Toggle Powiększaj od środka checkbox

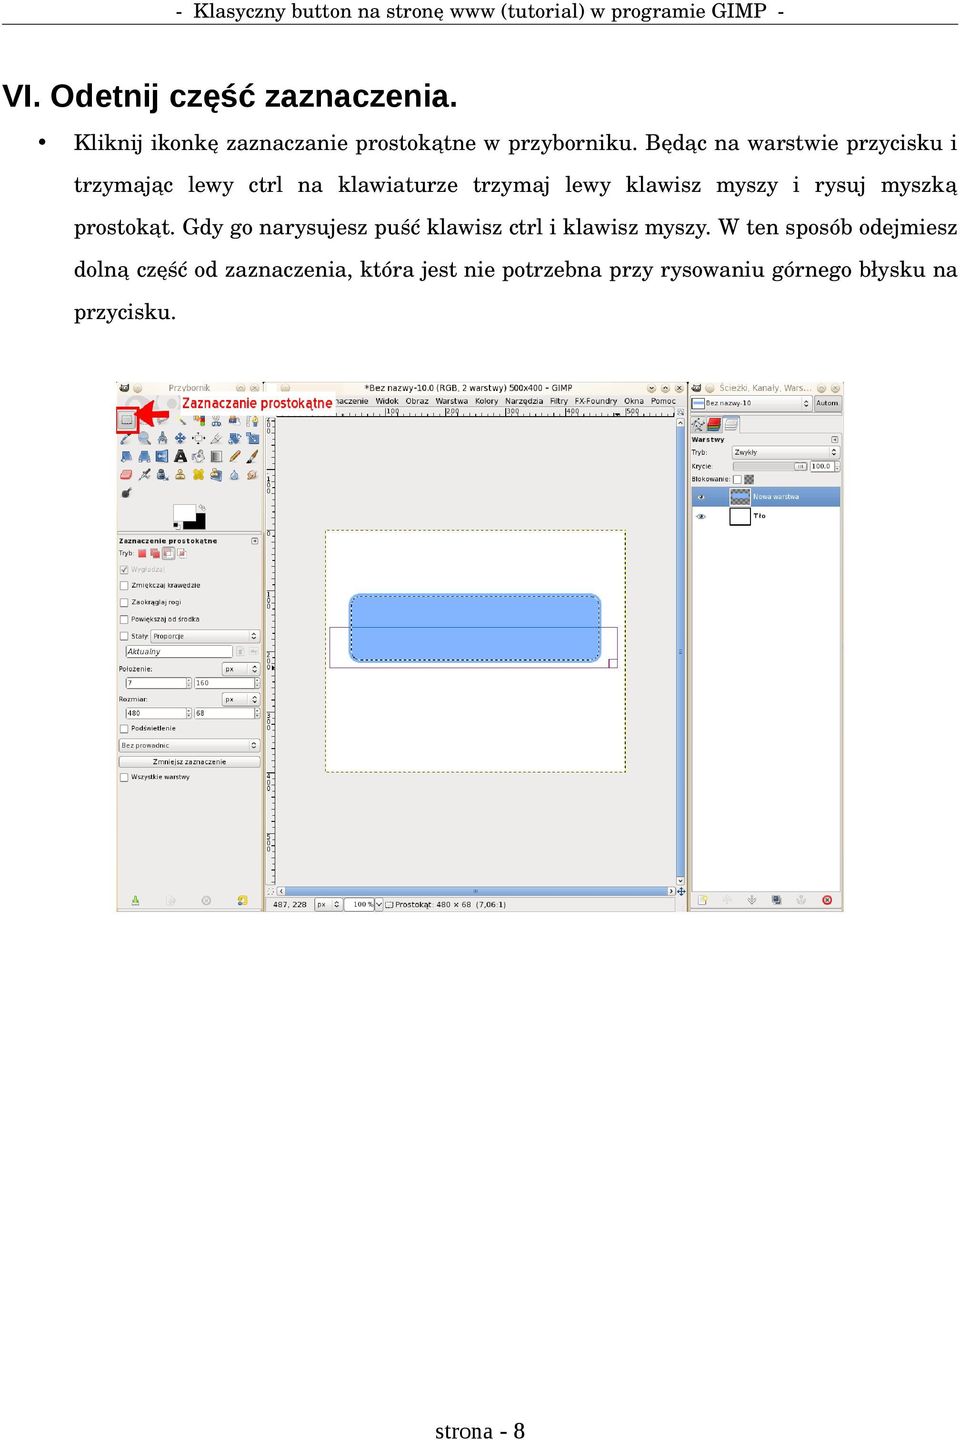tap(124, 619)
